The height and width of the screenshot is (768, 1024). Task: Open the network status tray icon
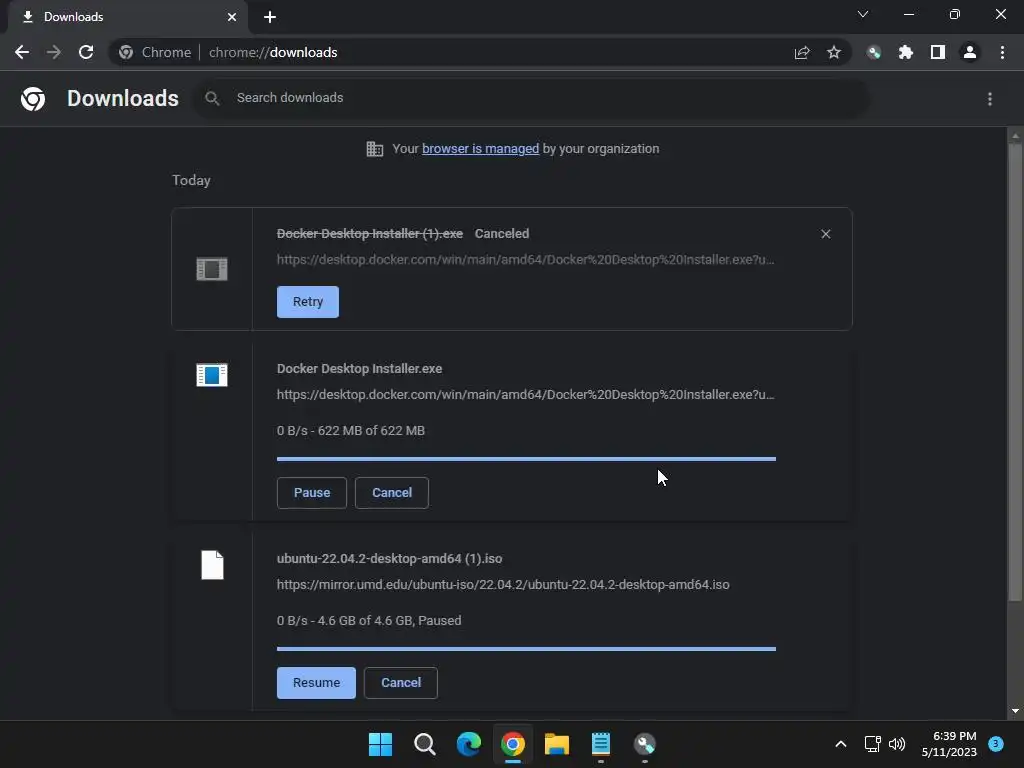[x=872, y=744]
